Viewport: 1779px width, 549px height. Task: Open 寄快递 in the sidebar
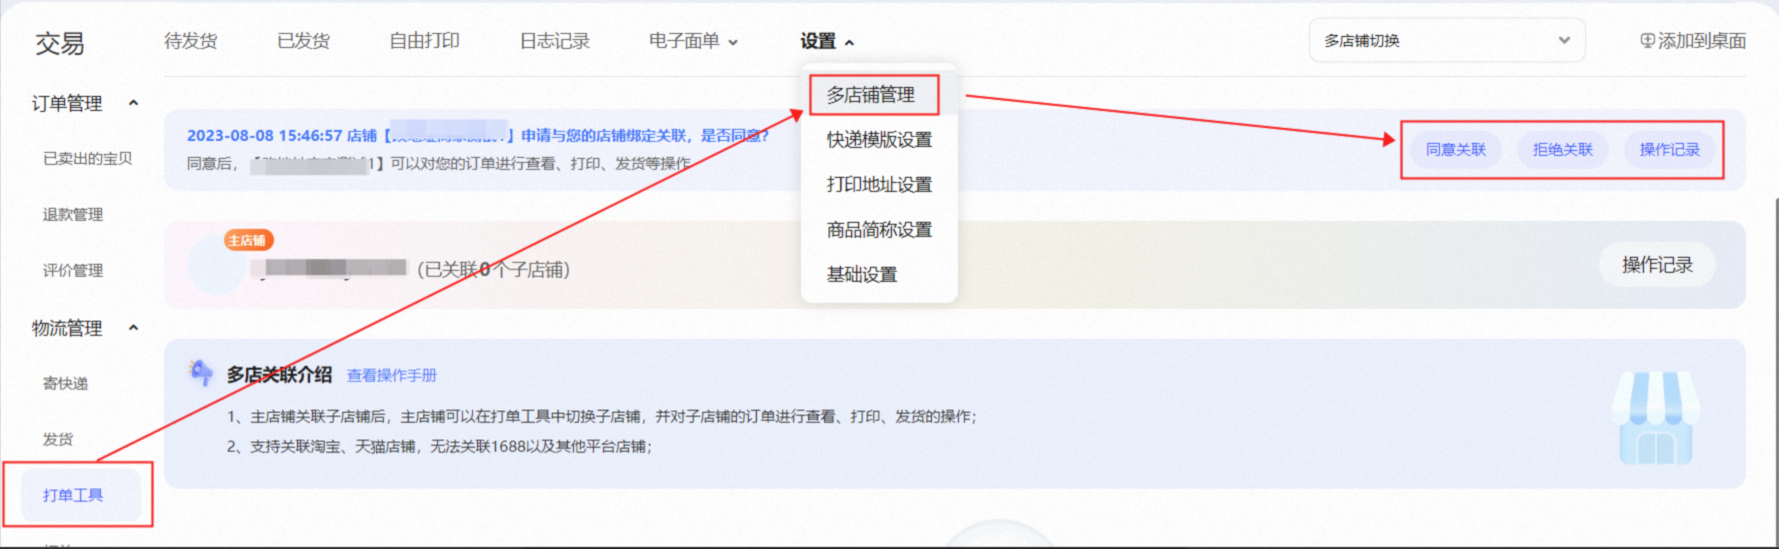click(66, 383)
